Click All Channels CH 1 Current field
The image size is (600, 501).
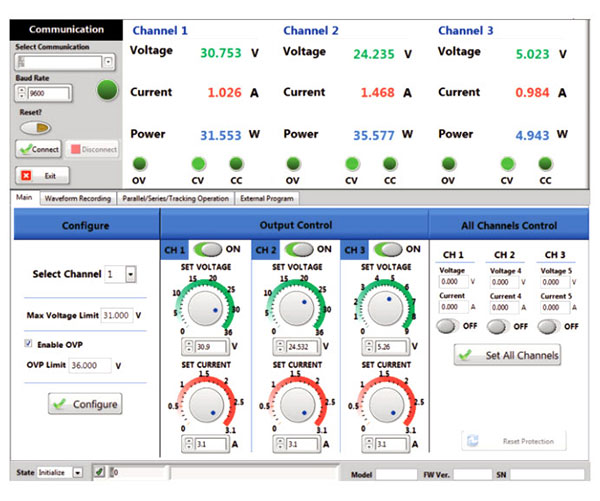(453, 307)
